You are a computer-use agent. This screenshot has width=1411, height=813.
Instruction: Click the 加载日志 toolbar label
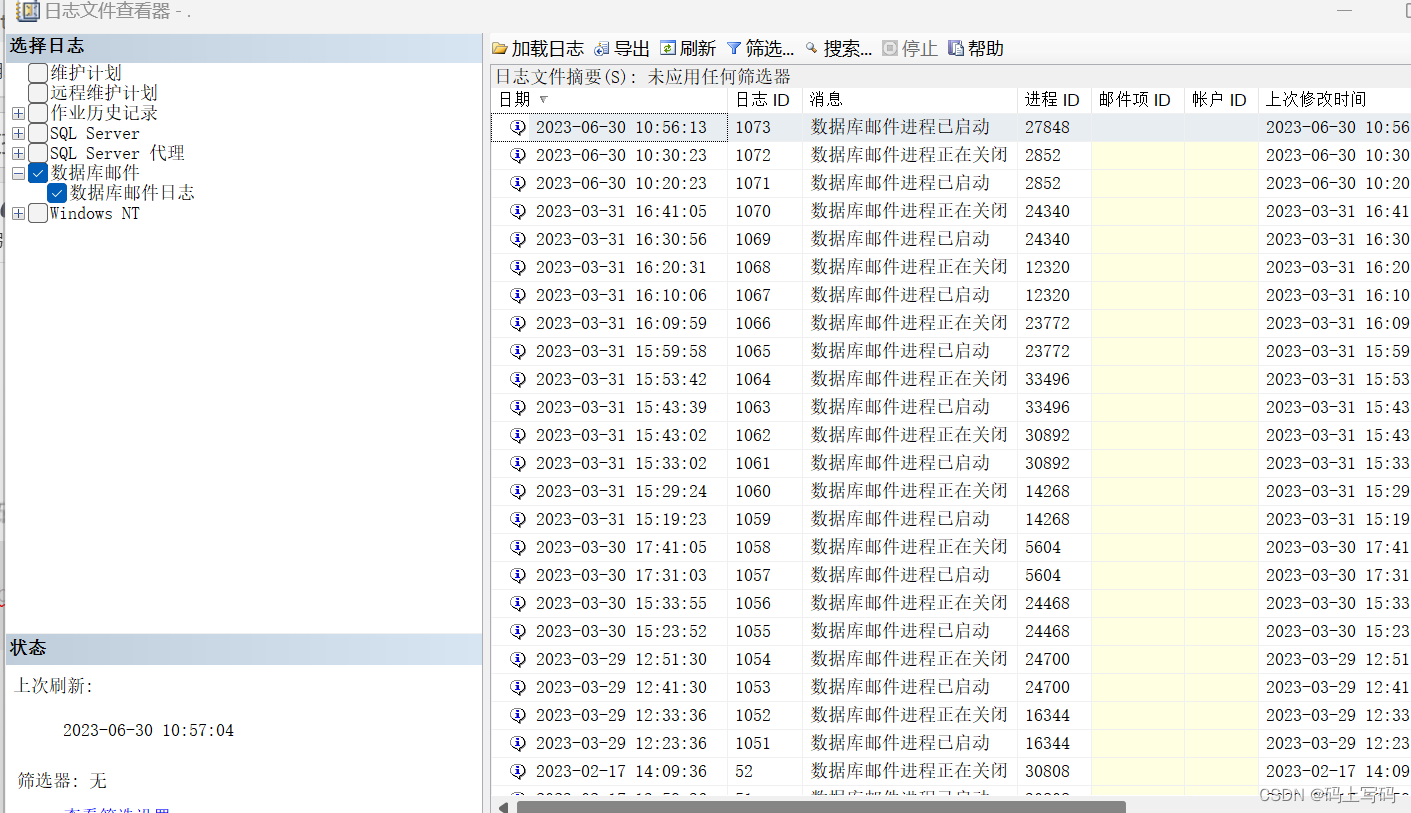(x=548, y=49)
